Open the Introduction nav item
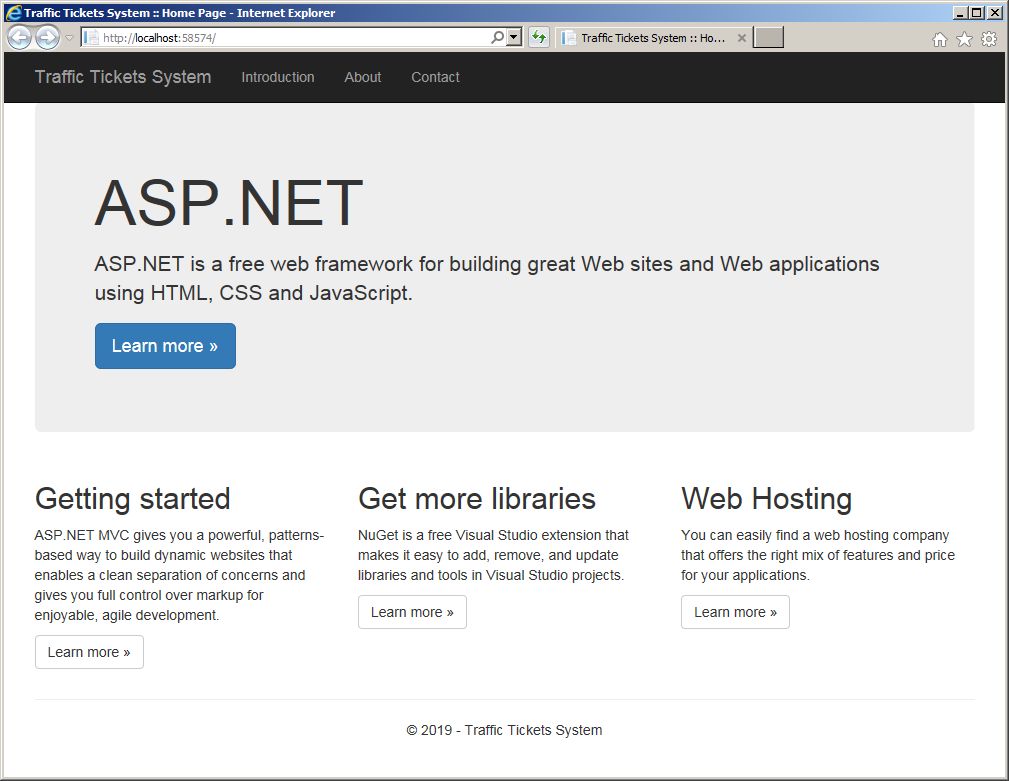Viewport: 1009px width, 781px height. (x=278, y=77)
